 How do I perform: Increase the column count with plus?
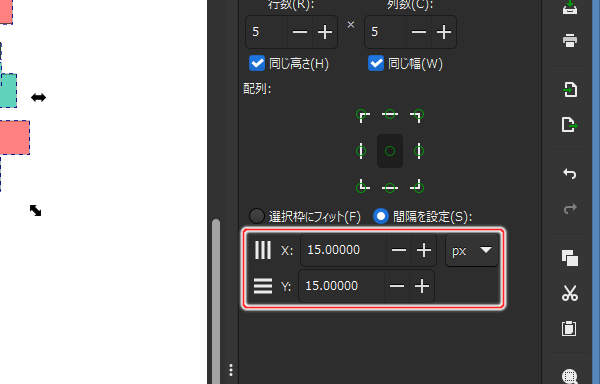coord(444,32)
